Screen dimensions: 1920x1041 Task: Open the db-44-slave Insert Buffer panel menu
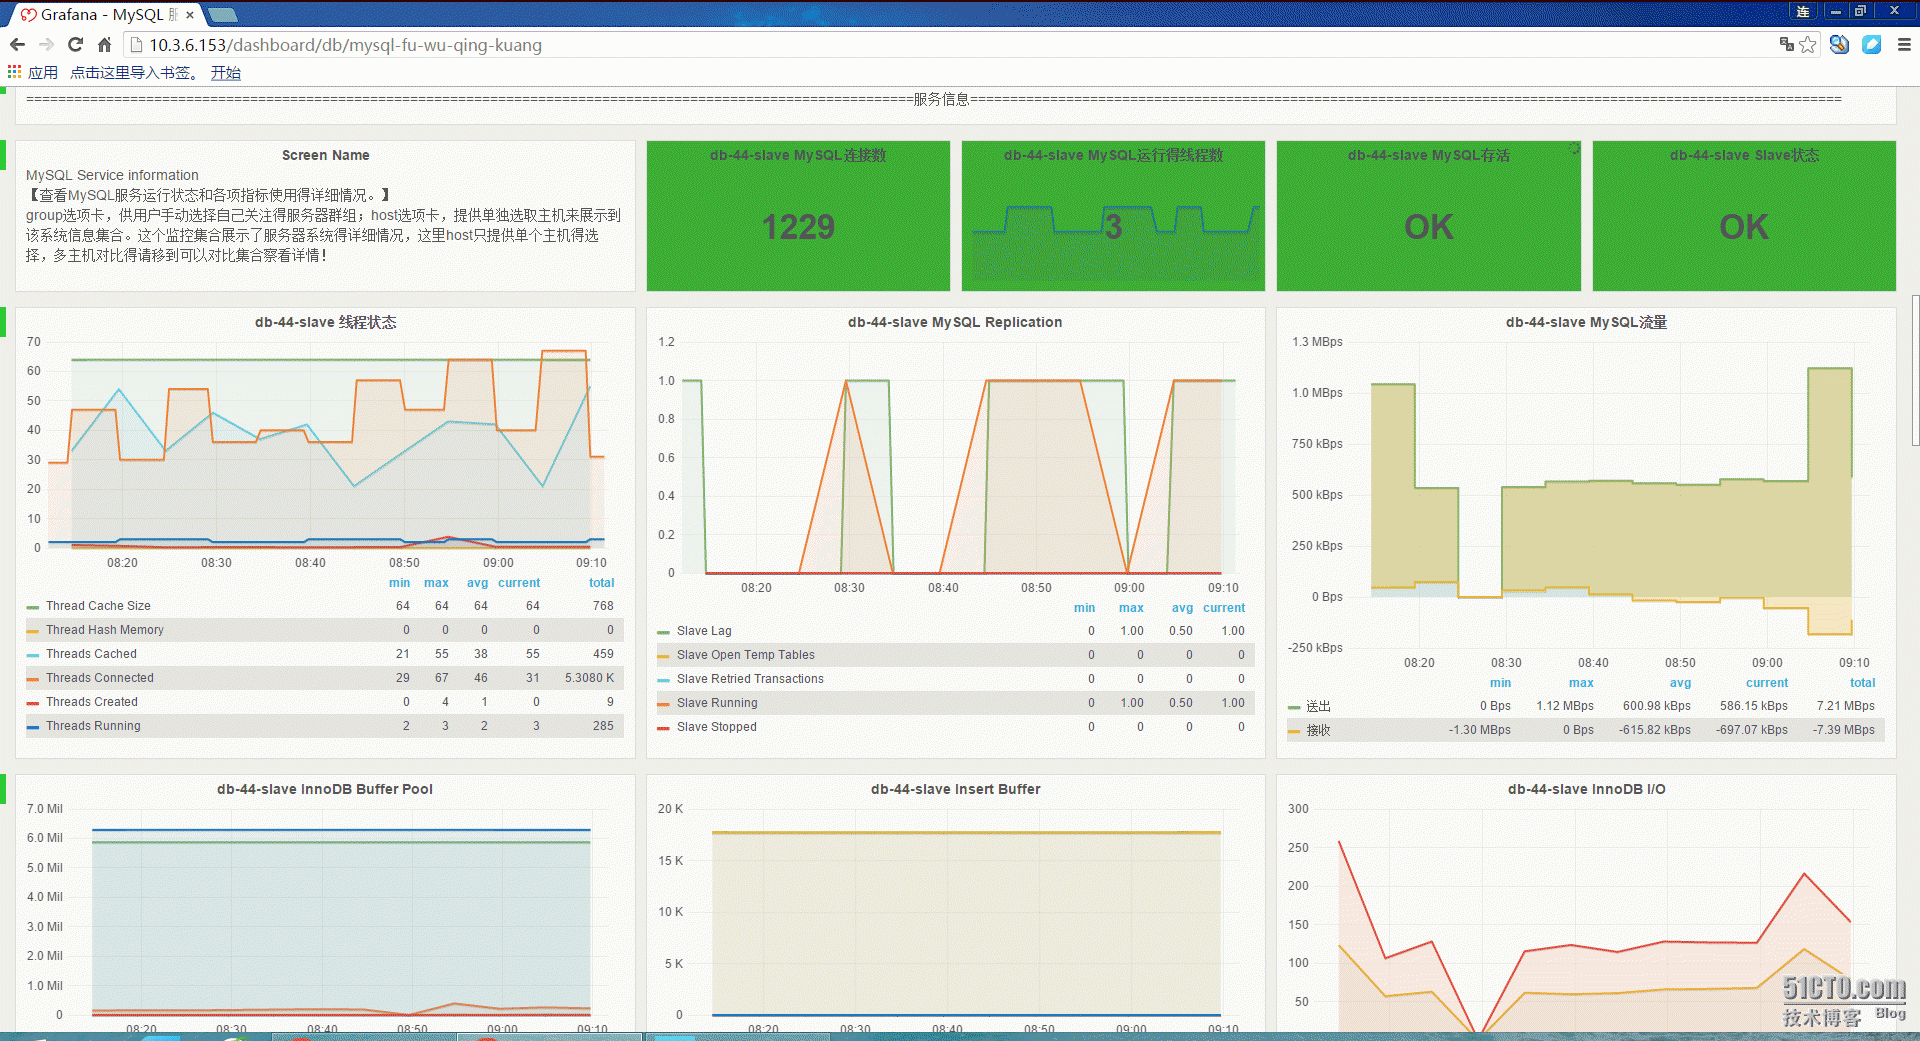(955, 789)
